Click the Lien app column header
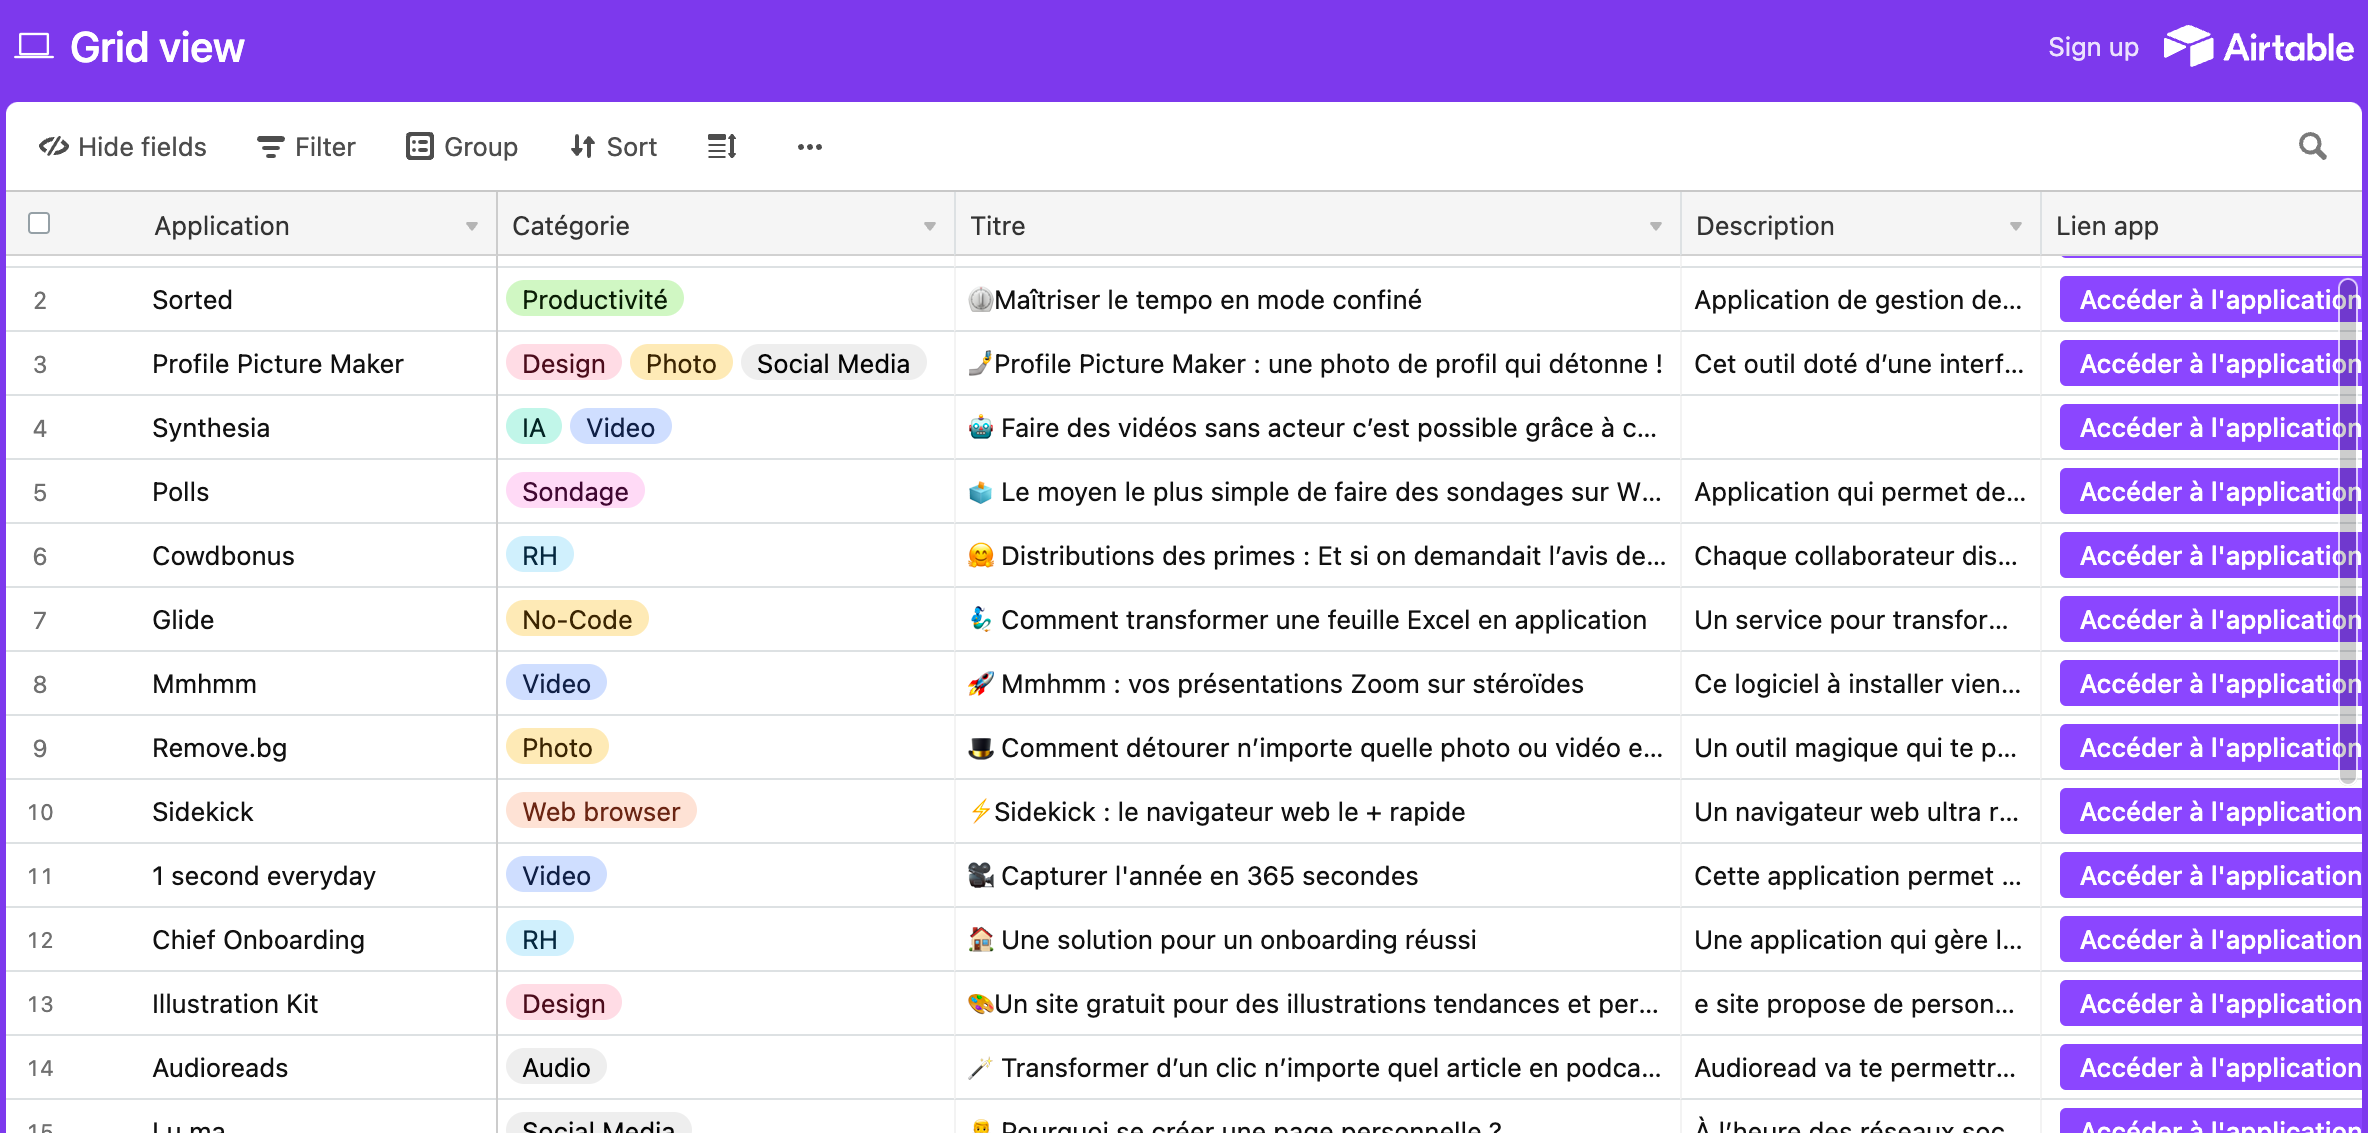This screenshot has width=2368, height=1133. coord(2105,226)
